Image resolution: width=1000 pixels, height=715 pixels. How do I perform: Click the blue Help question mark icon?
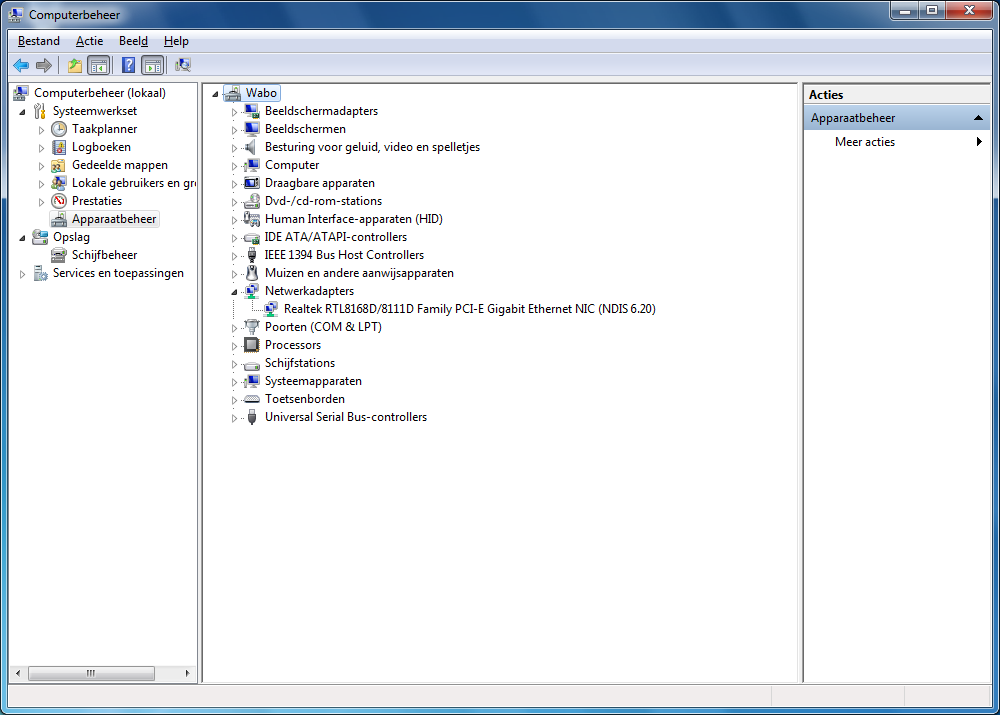pos(128,65)
